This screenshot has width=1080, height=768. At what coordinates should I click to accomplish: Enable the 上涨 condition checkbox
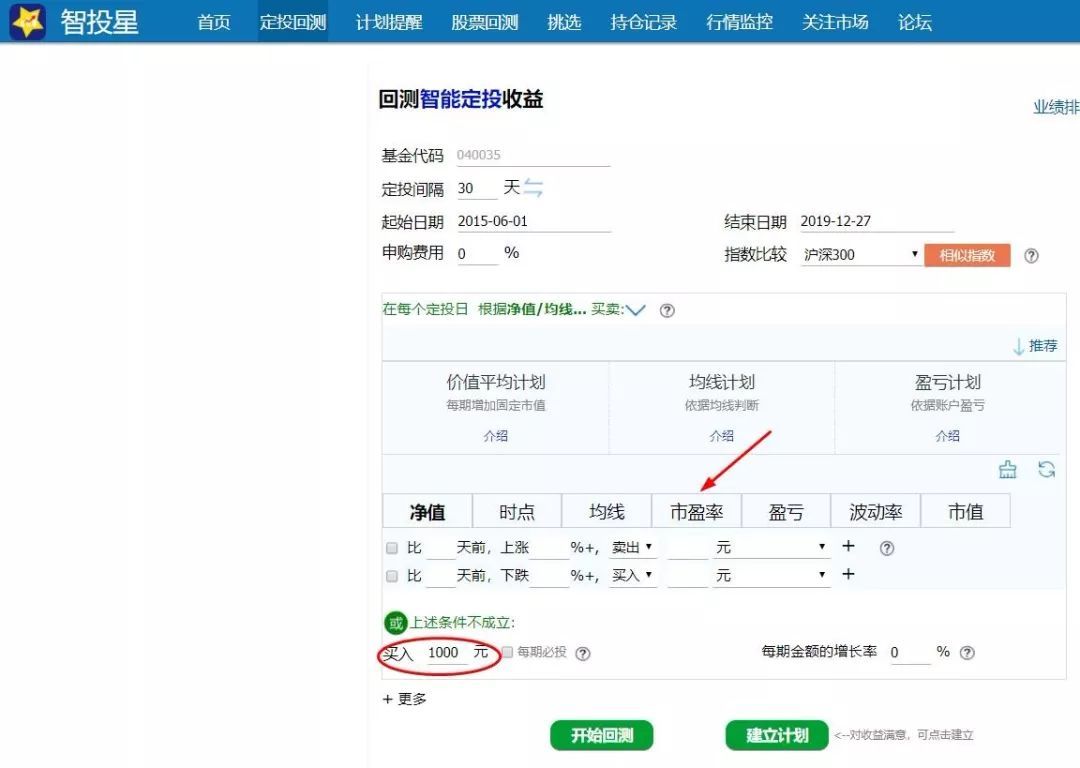pyautogui.click(x=392, y=548)
